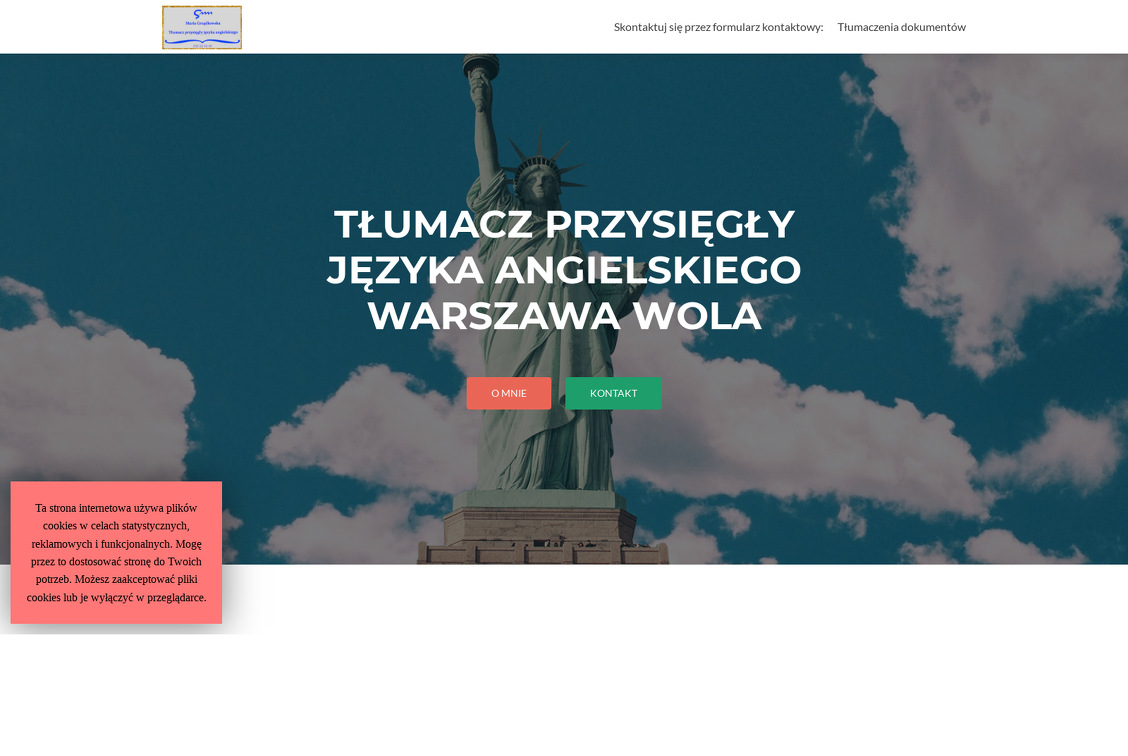Click the hero heading 'Tłumacz przysięgły języka angielskiego'
The width and height of the screenshot is (1128, 756).
pos(564,270)
